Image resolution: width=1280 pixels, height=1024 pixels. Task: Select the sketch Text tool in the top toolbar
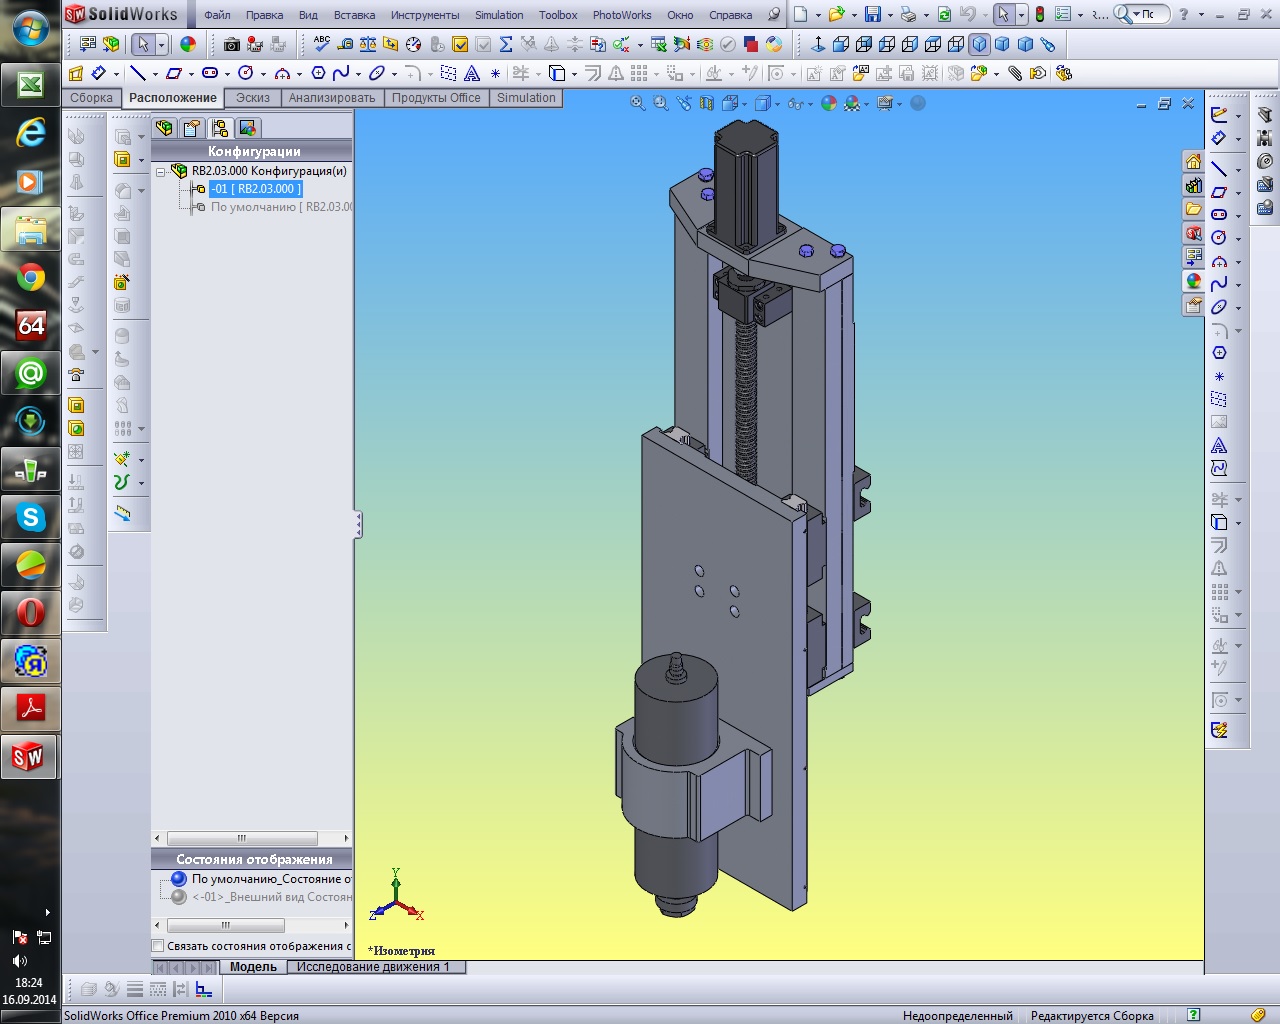pos(472,73)
